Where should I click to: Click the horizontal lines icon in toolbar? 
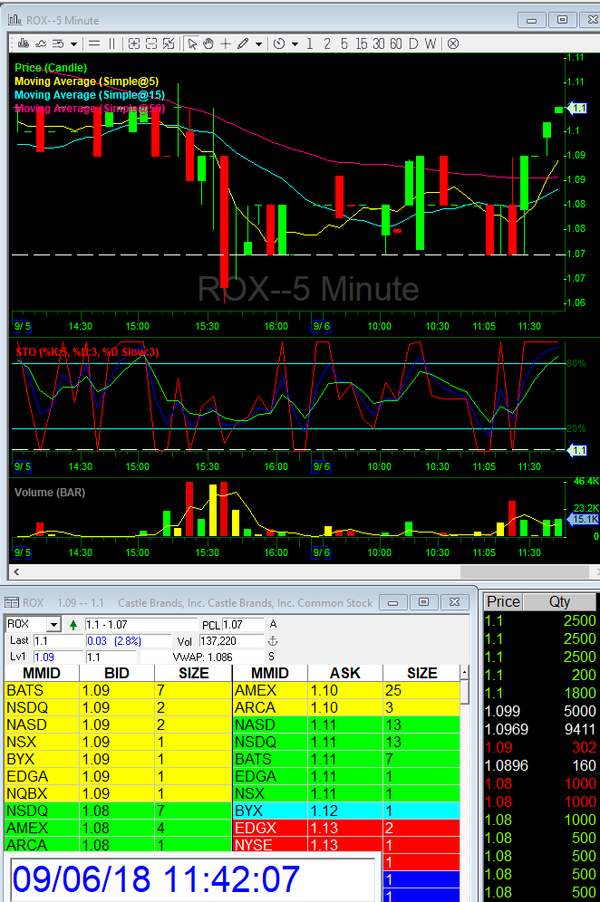point(94,43)
